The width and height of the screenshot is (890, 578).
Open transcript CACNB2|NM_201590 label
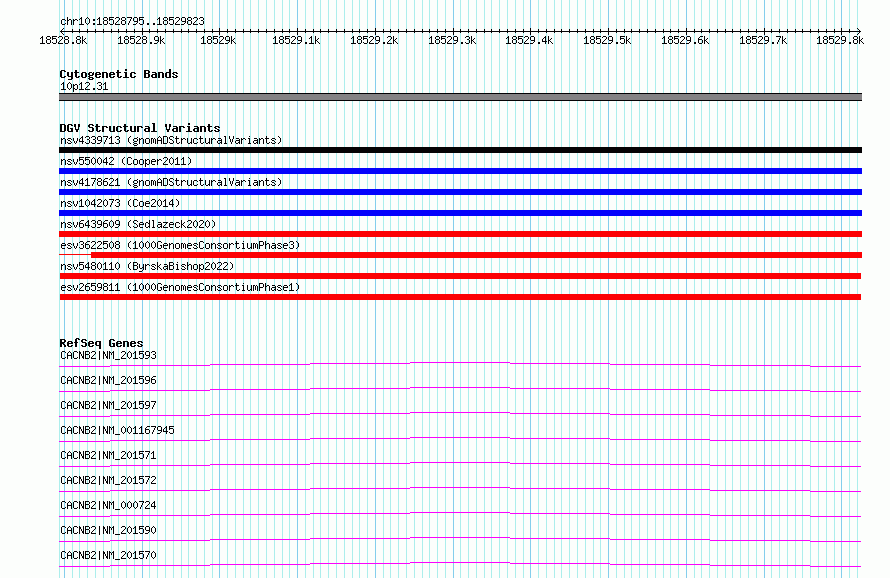pos(108,530)
